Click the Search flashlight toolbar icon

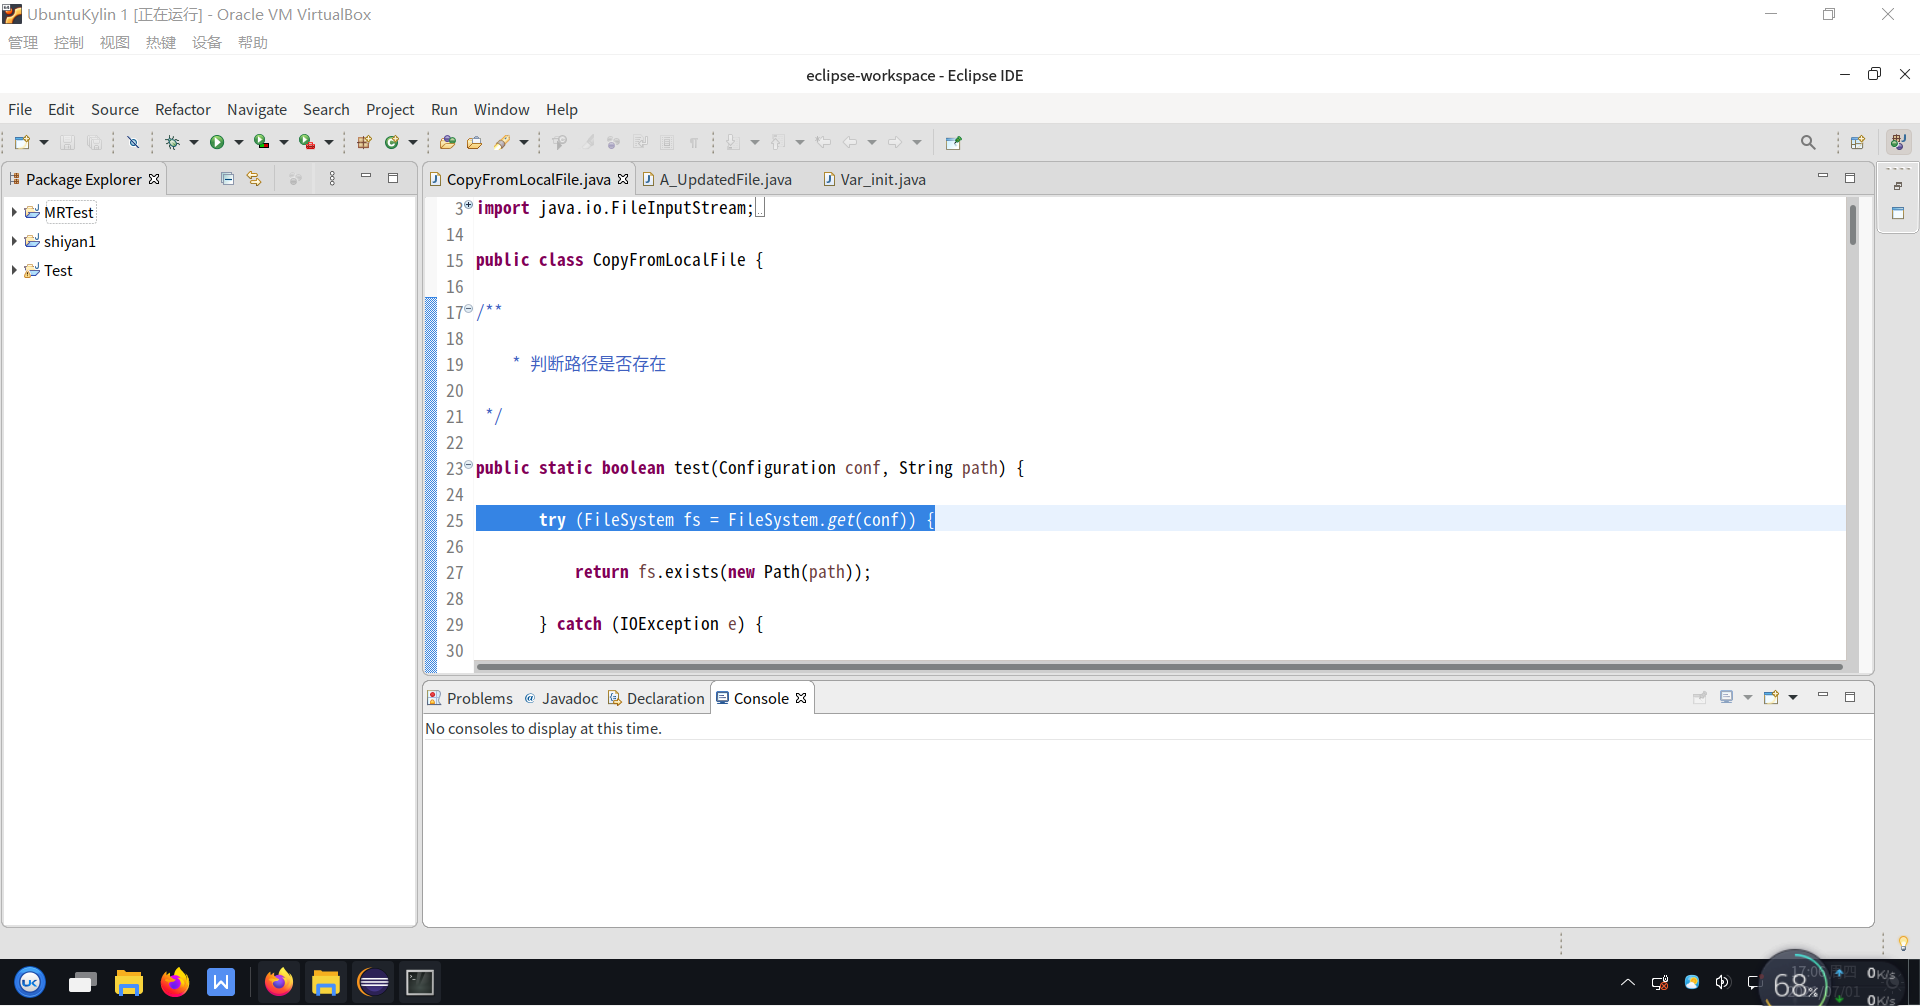coord(502,142)
